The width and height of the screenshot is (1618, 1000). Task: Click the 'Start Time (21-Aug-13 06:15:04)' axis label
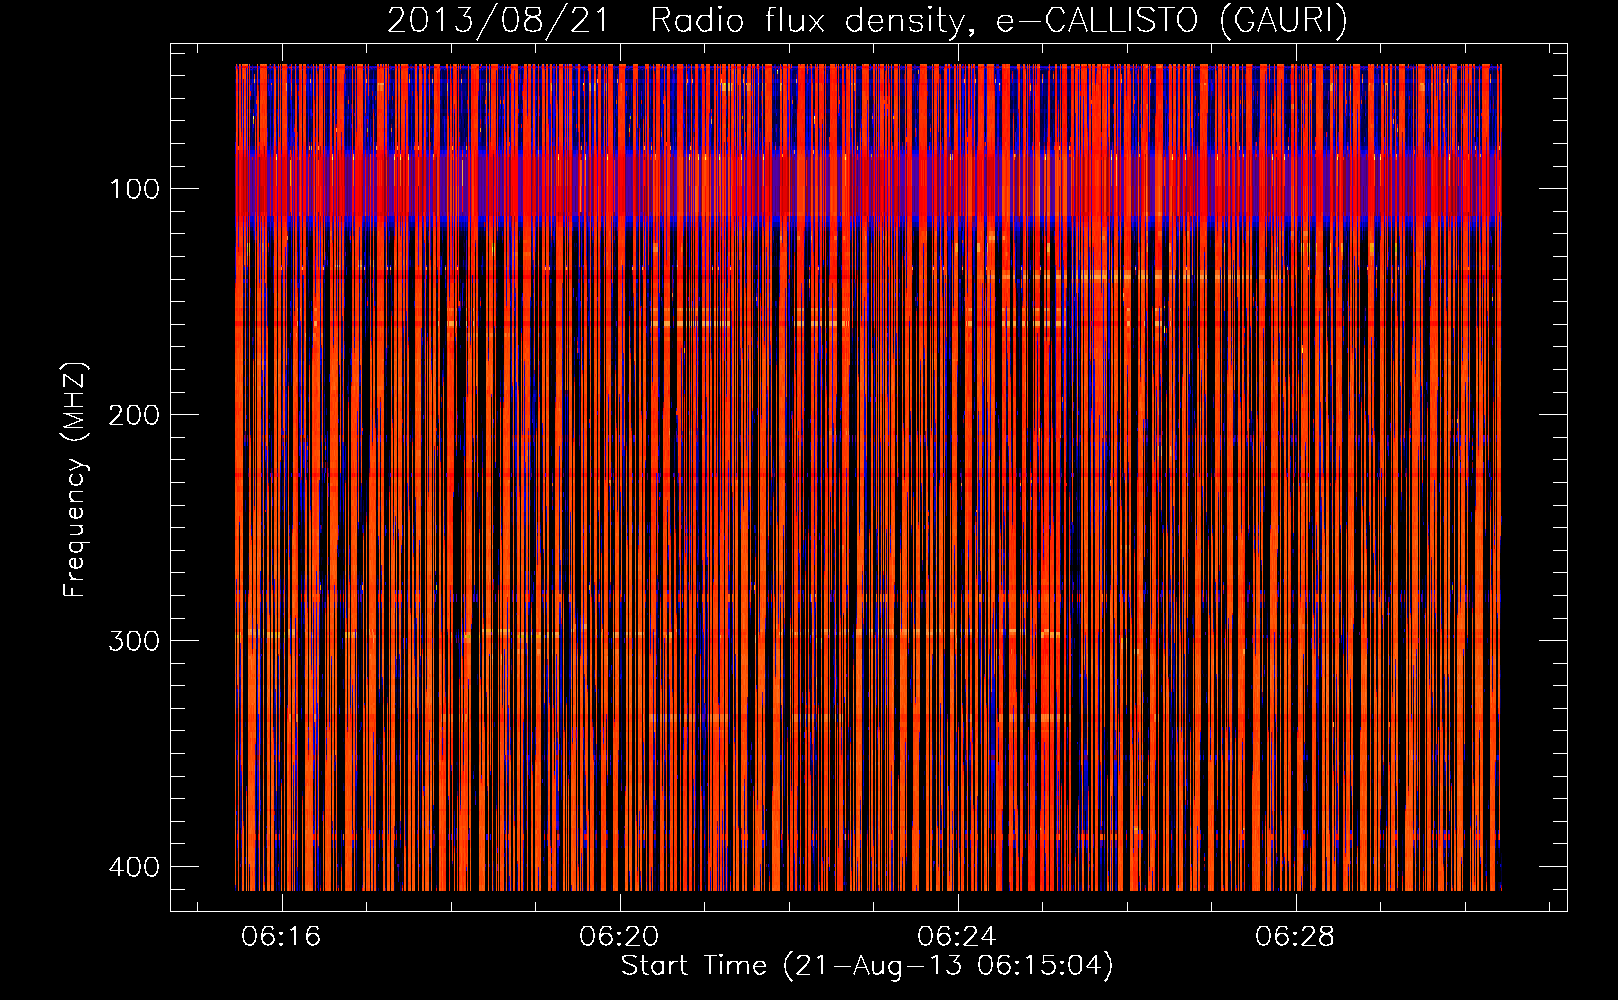coord(867,966)
